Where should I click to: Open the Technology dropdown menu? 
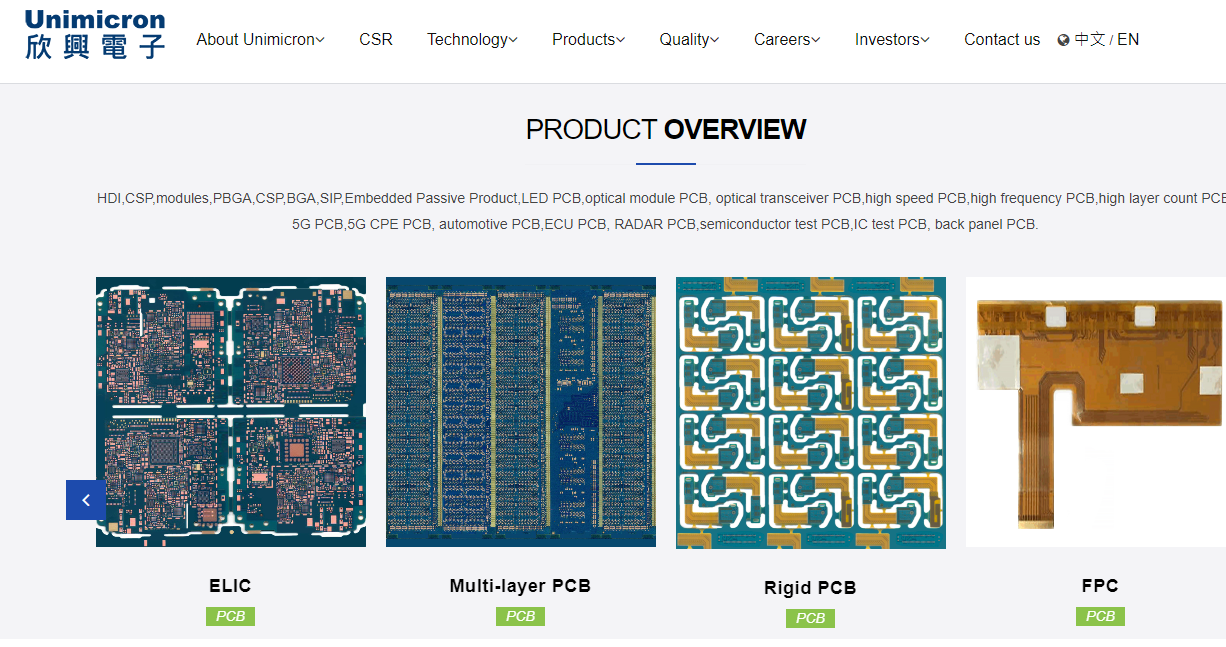pyautogui.click(x=472, y=40)
